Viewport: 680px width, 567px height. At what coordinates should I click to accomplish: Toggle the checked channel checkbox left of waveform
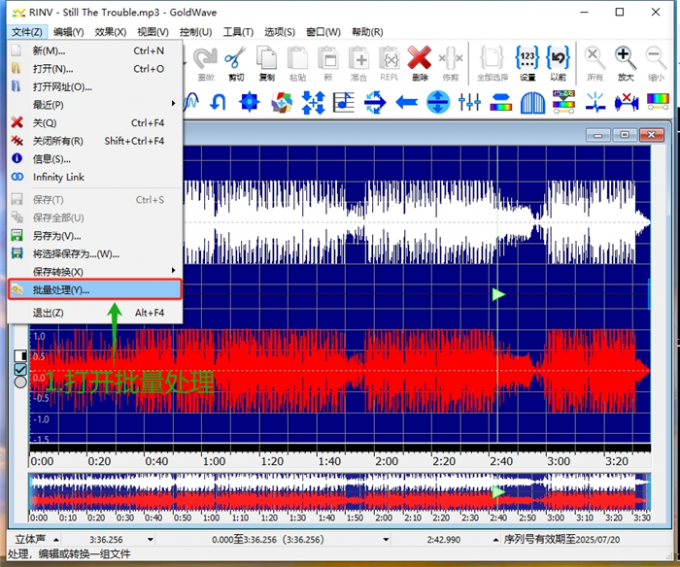(20, 370)
